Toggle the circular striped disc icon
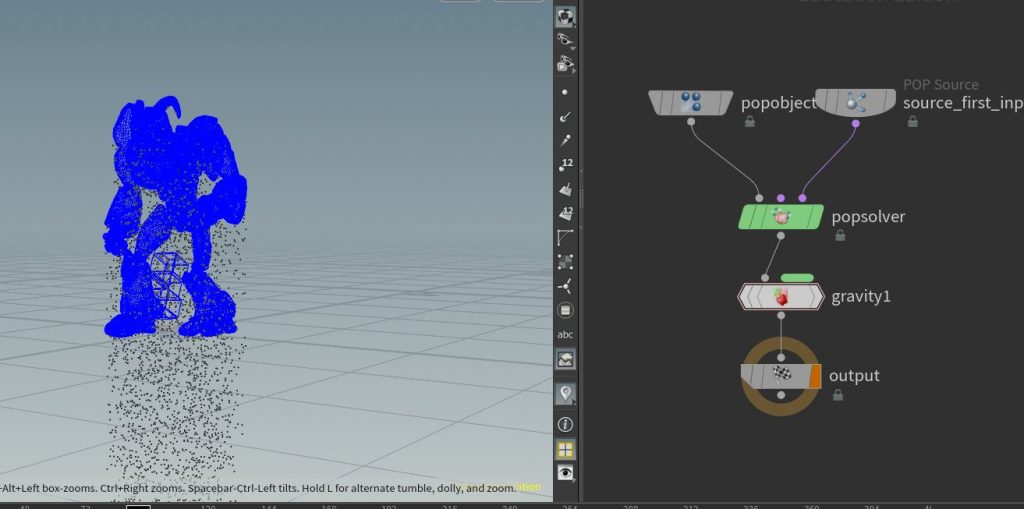The image size is (1024, 509). click(566, 310)
